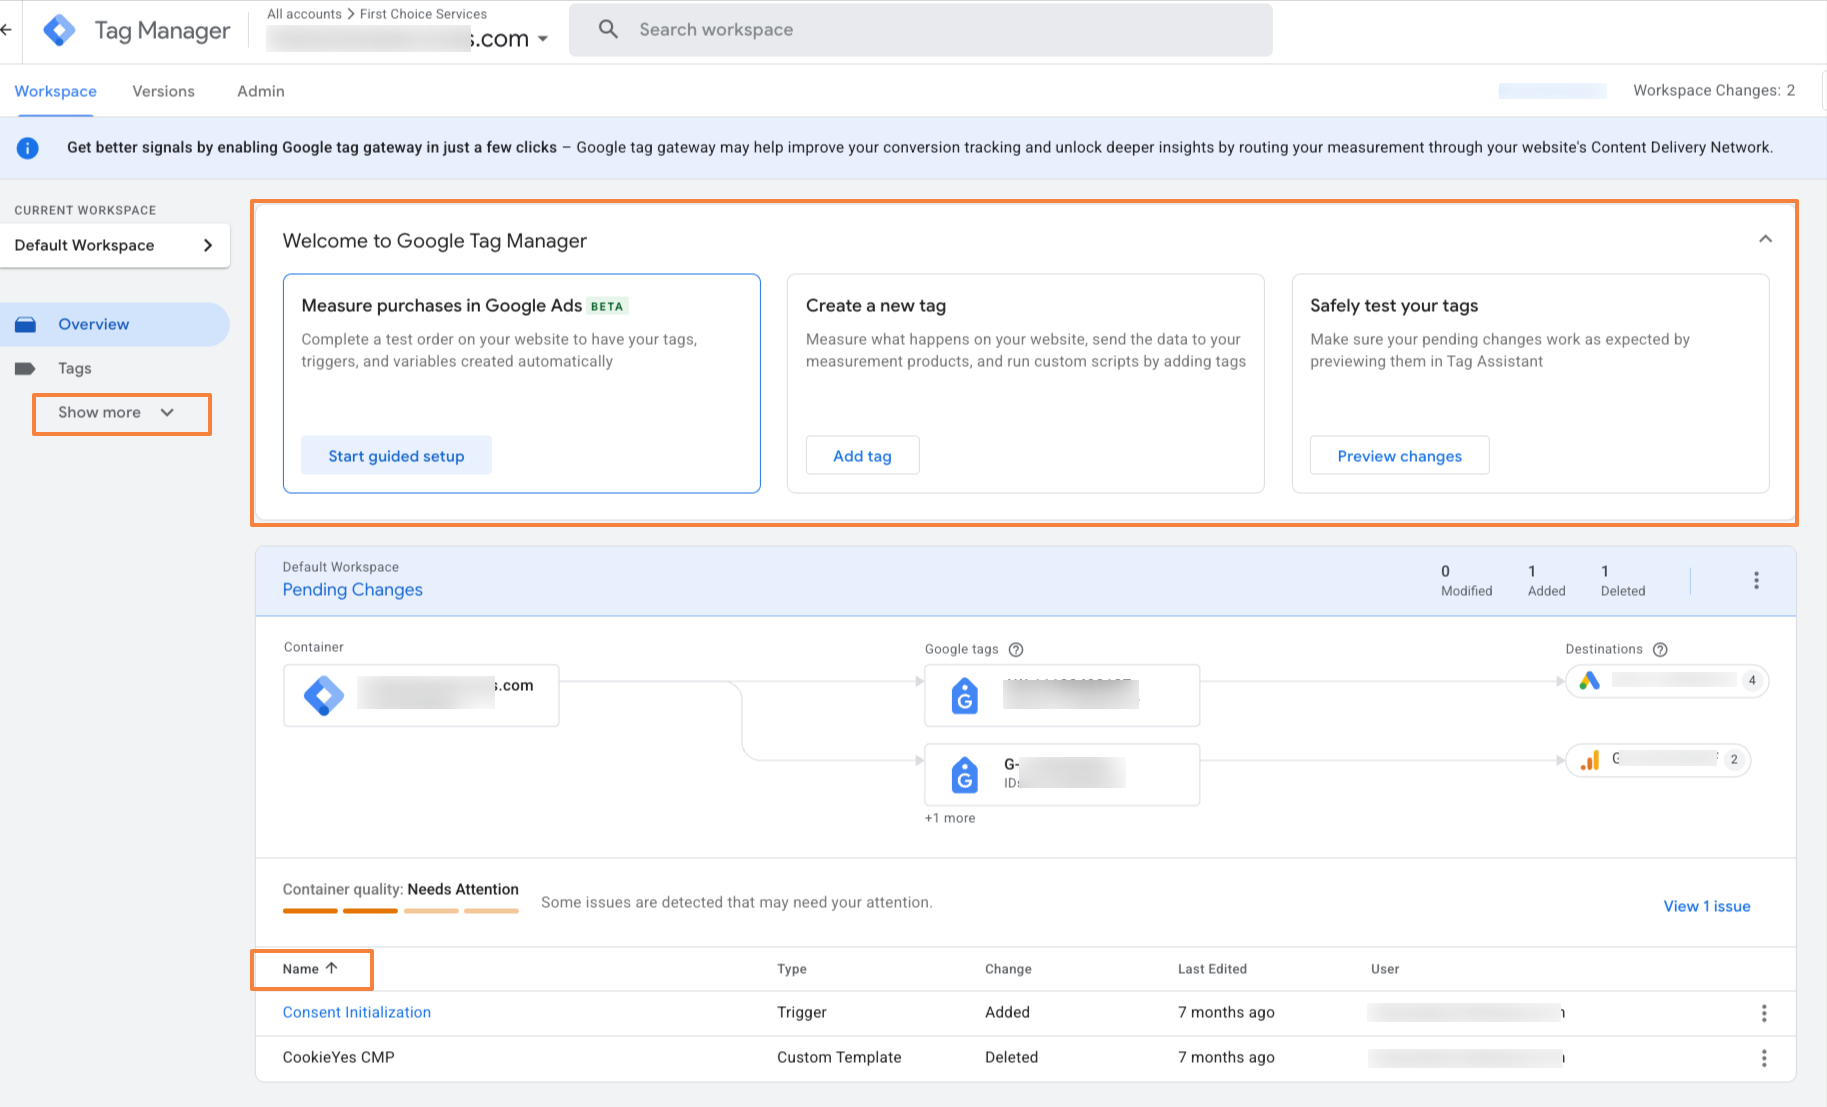Open options menu for Consent Initialization row
The image size is (1827, 1107).
(1764, 1013)
